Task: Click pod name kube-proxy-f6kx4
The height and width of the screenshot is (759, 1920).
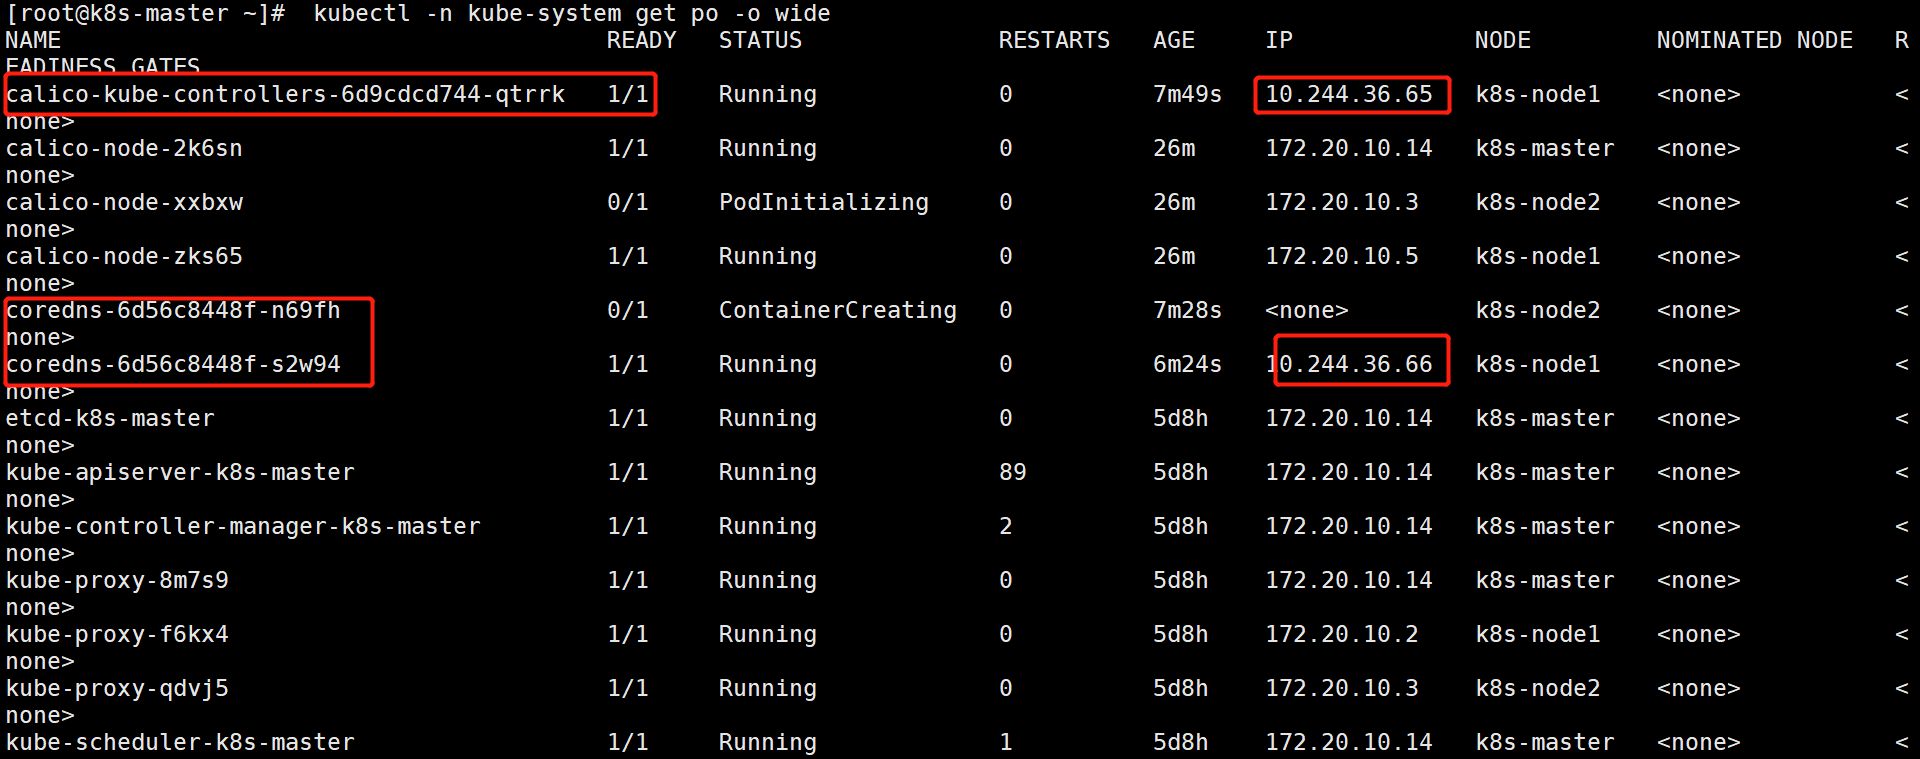Action: [x=117, y=634]
